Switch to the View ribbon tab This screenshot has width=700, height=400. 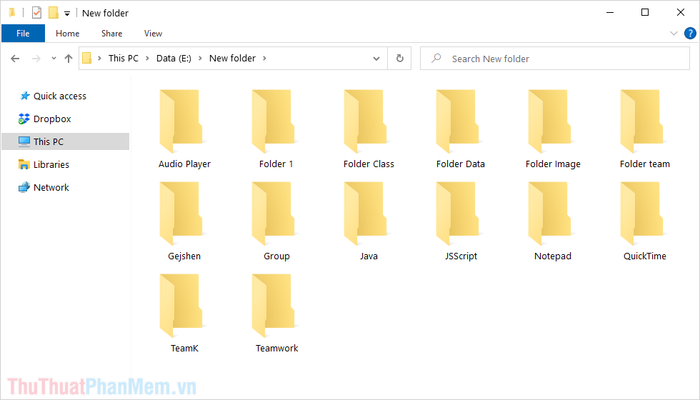(x=153, y=33)
